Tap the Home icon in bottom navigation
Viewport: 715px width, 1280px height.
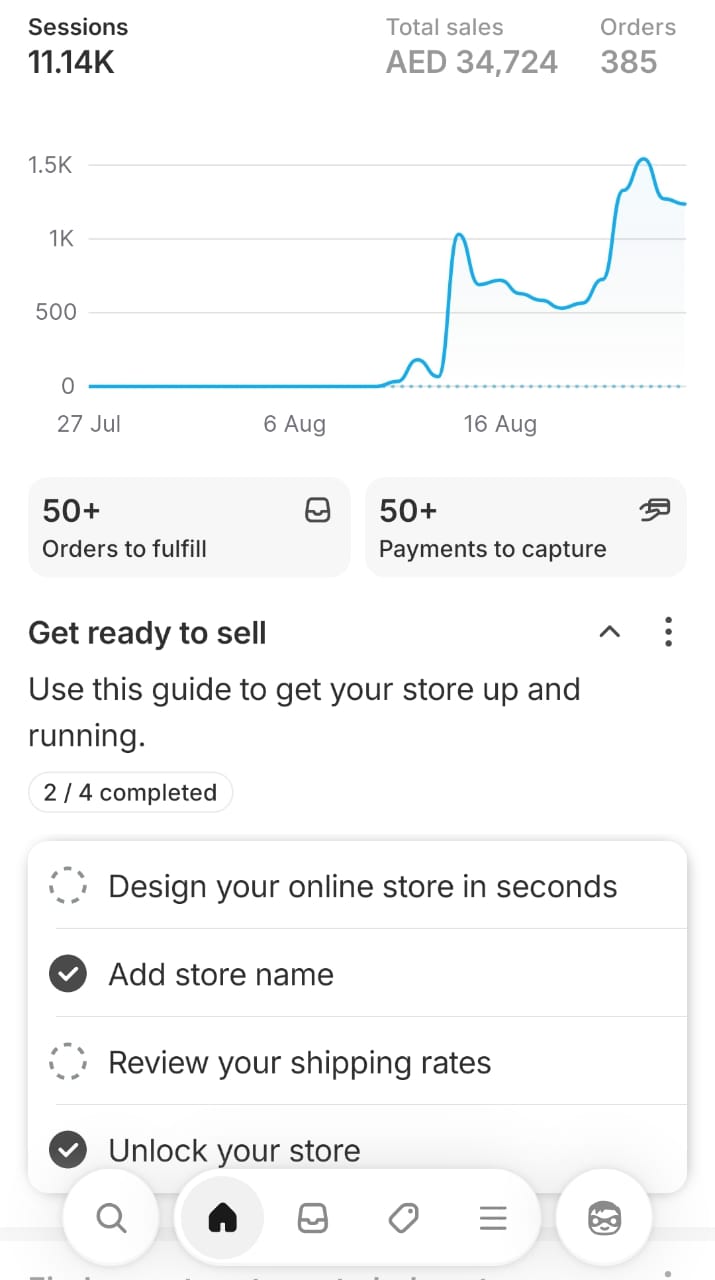221,1218
